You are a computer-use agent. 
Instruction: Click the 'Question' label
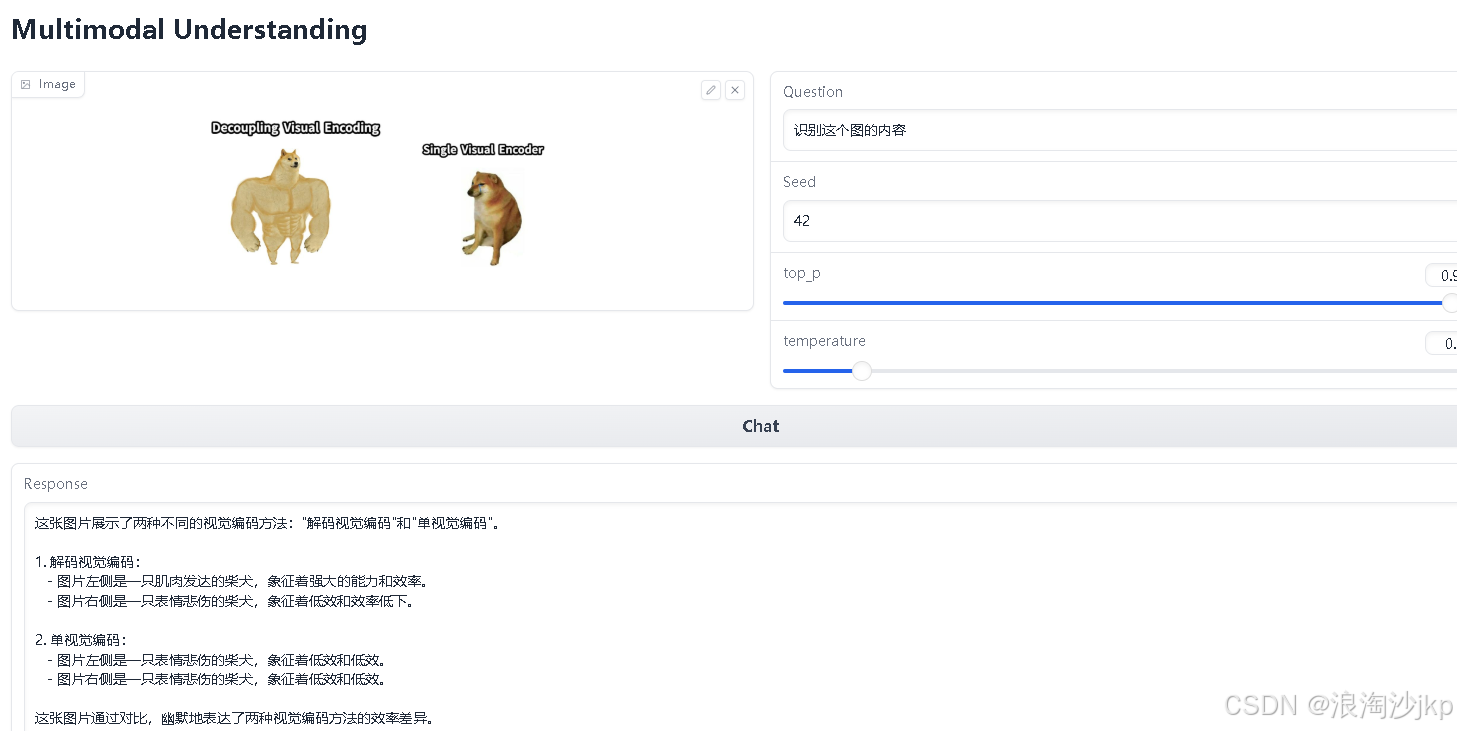pos(813,92)
